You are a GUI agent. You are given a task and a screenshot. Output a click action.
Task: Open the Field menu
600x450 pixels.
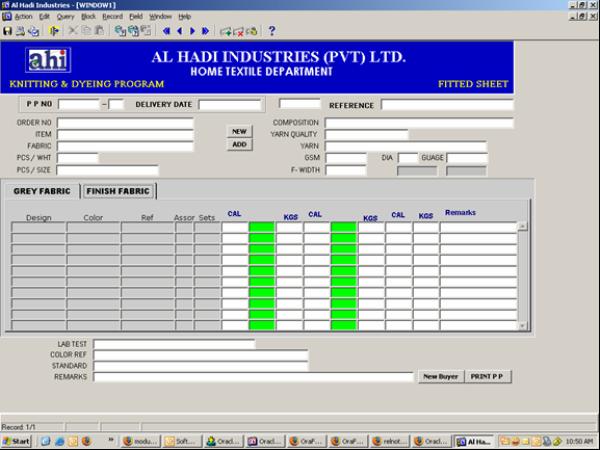point(136,16)
